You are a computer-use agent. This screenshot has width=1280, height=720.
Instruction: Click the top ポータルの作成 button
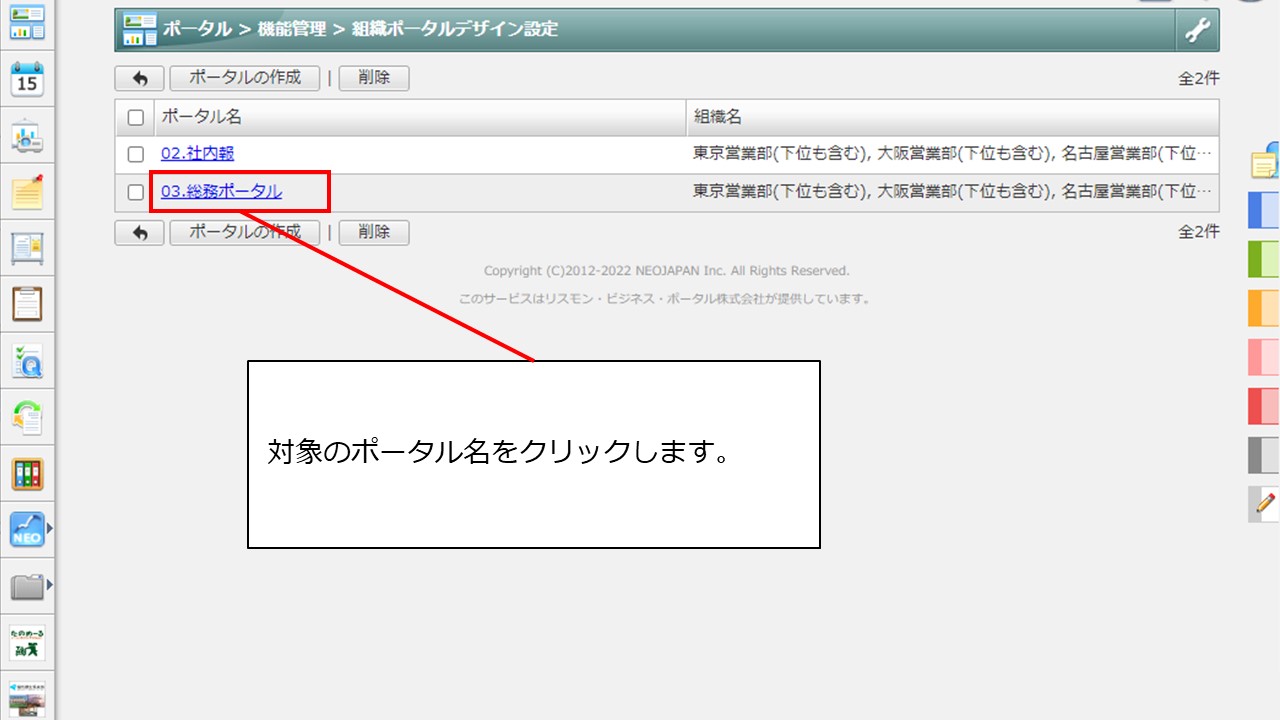coord(245,78)
